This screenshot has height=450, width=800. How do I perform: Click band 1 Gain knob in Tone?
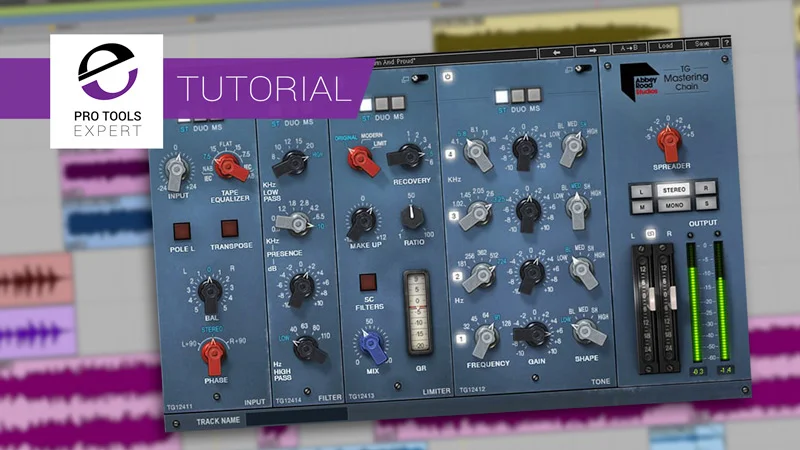click(534, 334)
